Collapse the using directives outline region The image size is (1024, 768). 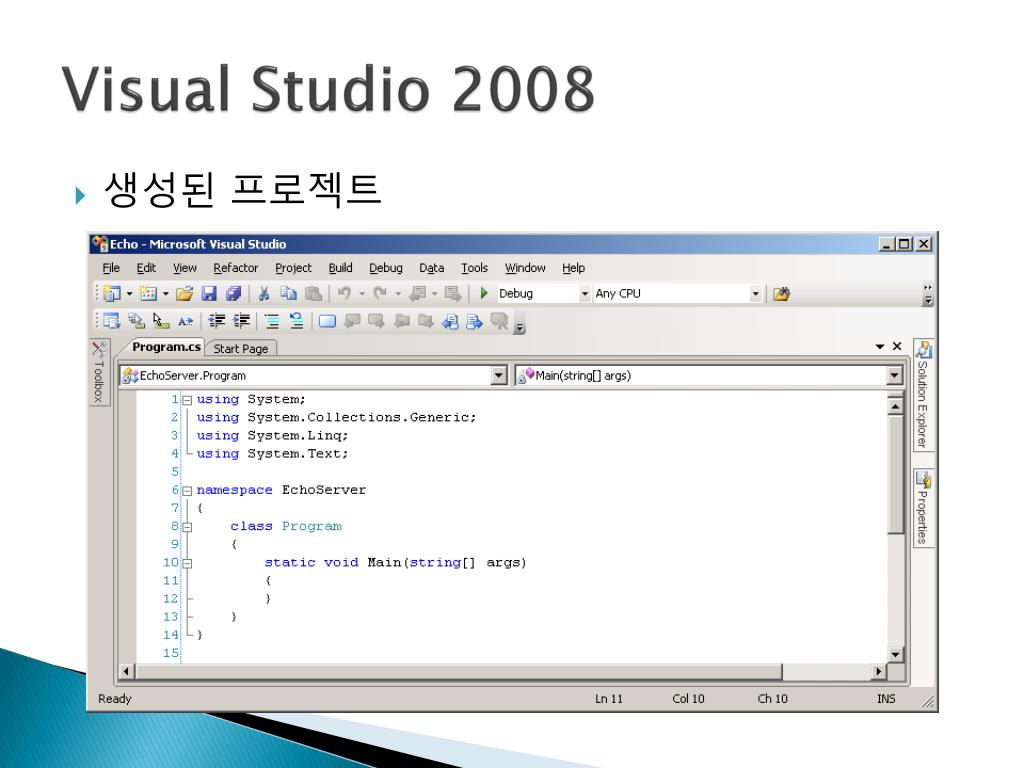(187, 400)
